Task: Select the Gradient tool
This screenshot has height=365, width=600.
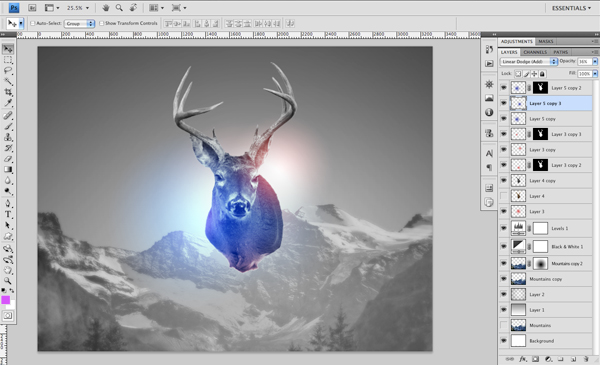Action: [8, 169]
